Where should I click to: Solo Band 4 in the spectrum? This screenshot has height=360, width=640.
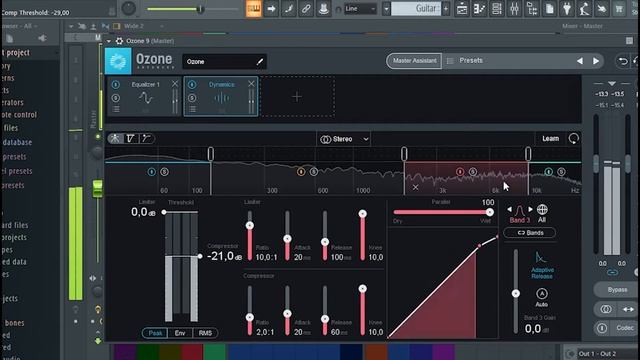point(561,172)
